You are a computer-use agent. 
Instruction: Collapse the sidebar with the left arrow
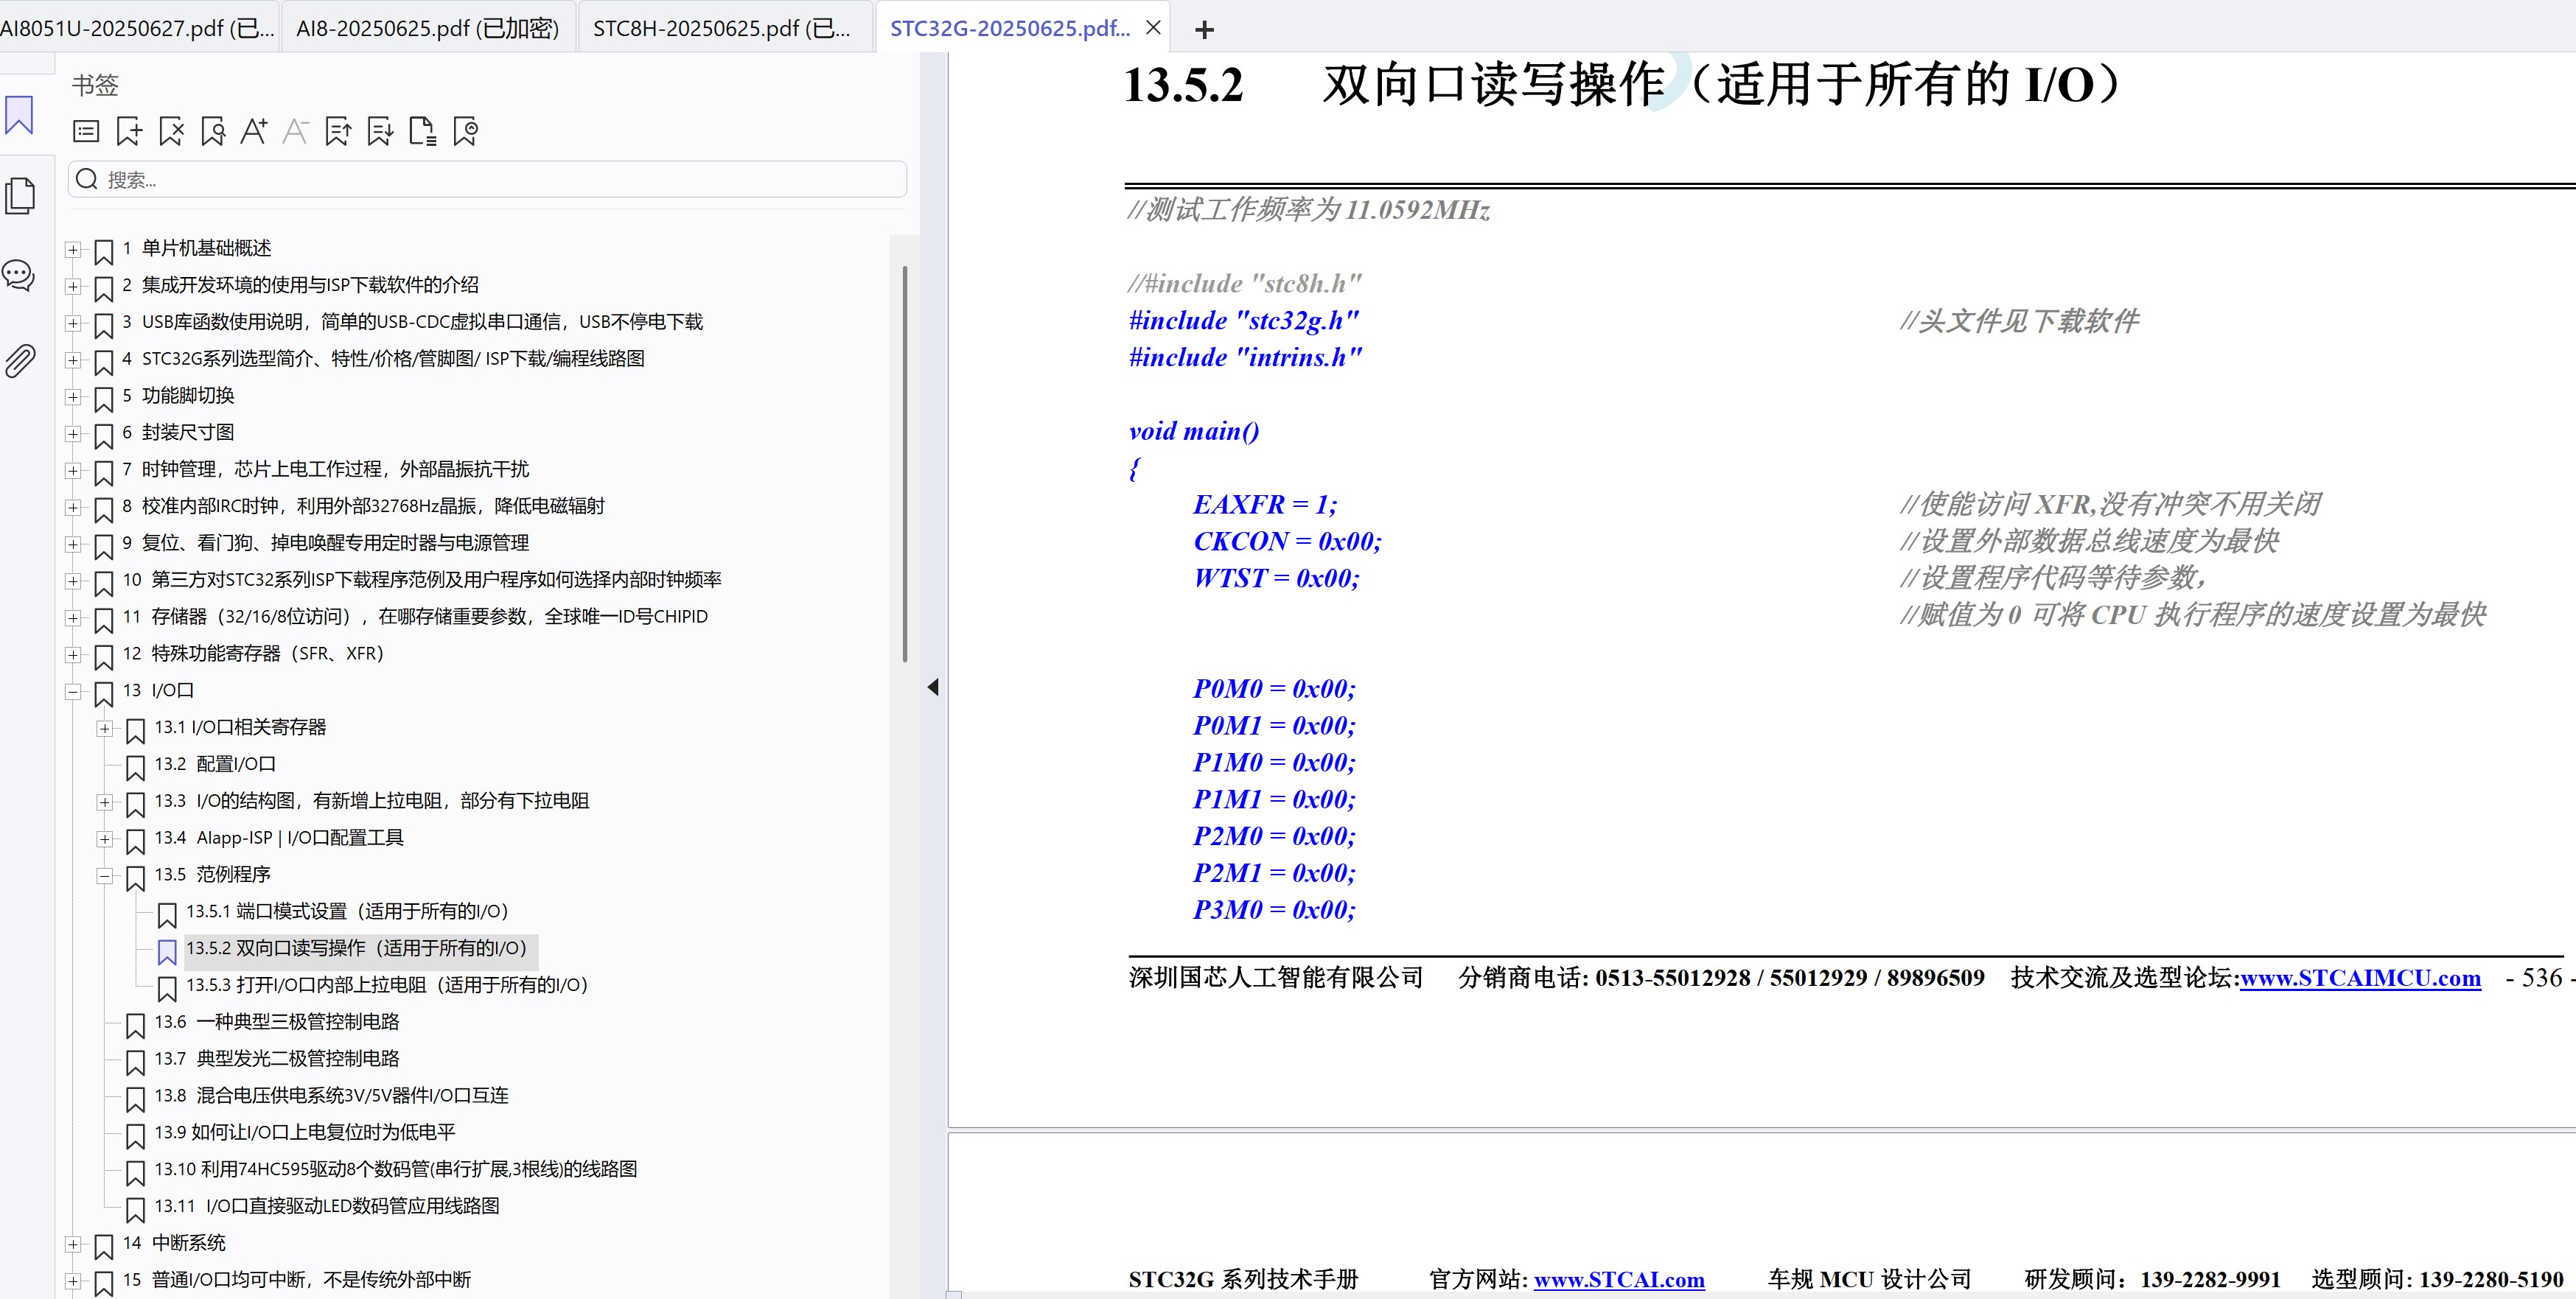click(933, 687)
